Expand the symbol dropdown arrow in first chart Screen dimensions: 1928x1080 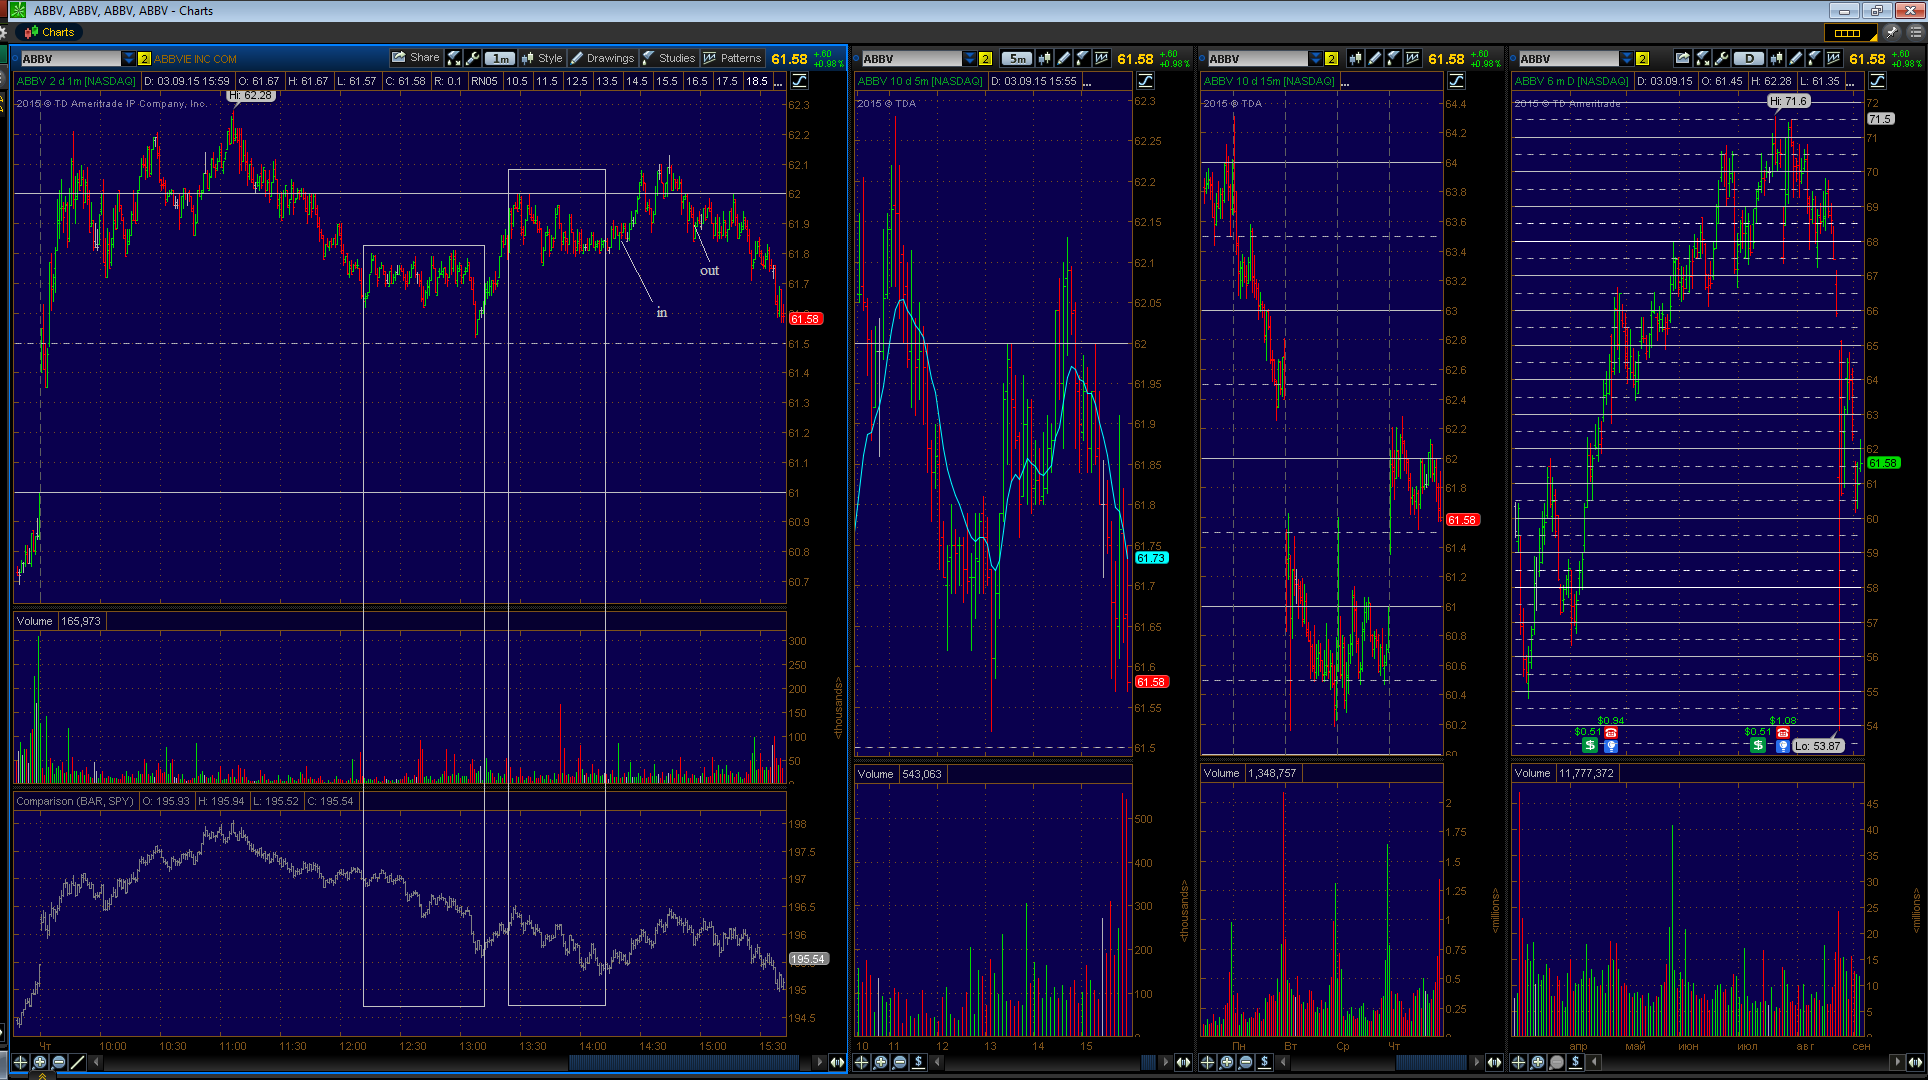point(128,59)
